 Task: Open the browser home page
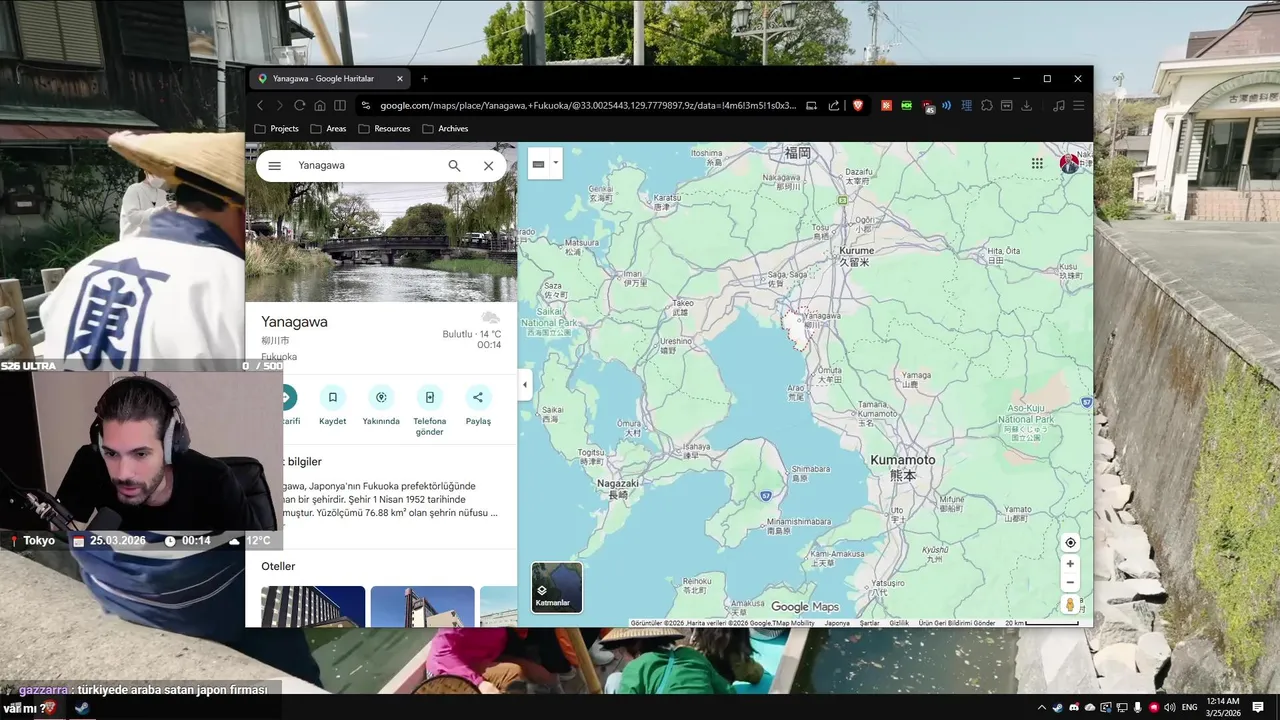coord(320,105)
